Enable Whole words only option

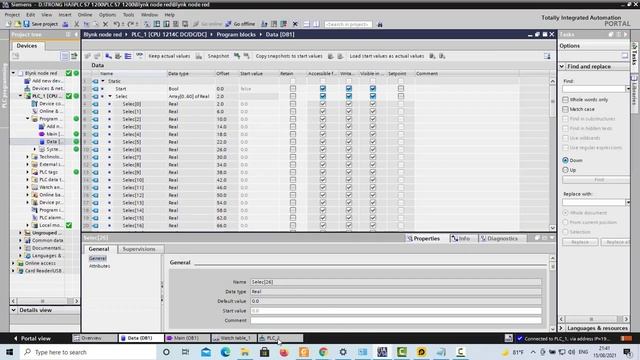[x=565, y=100]
